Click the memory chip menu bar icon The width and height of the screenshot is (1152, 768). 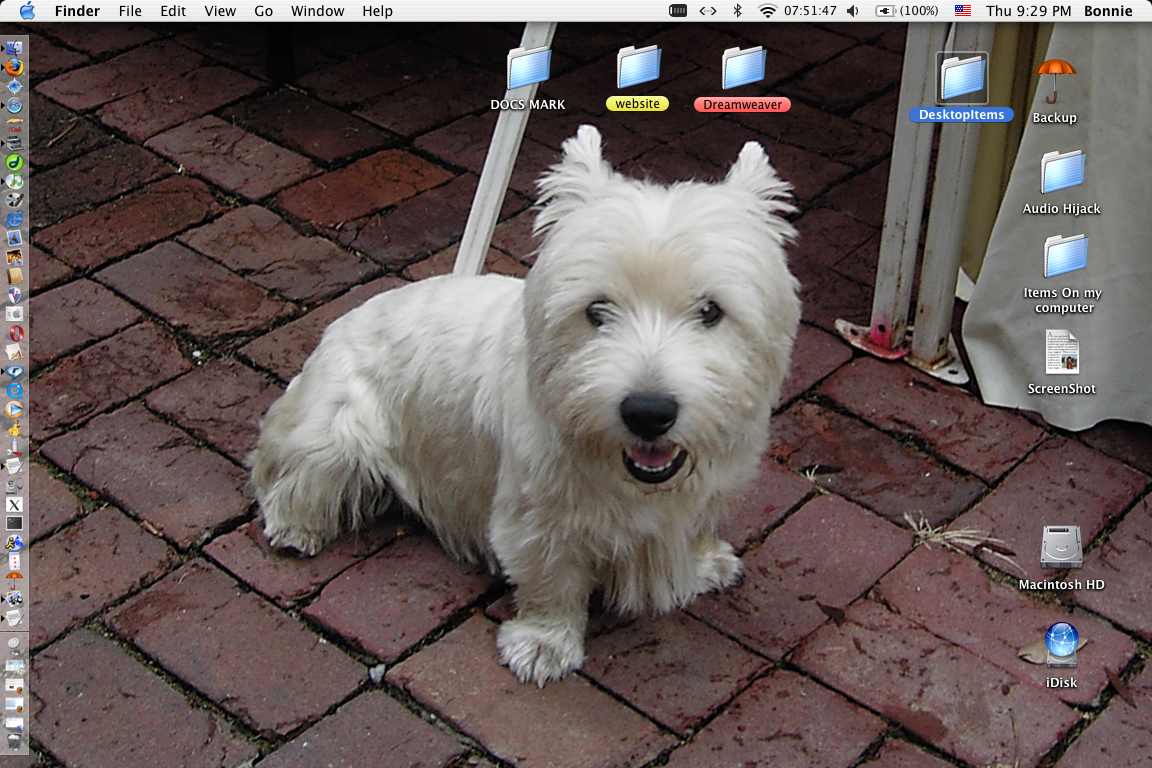(678, 10)
